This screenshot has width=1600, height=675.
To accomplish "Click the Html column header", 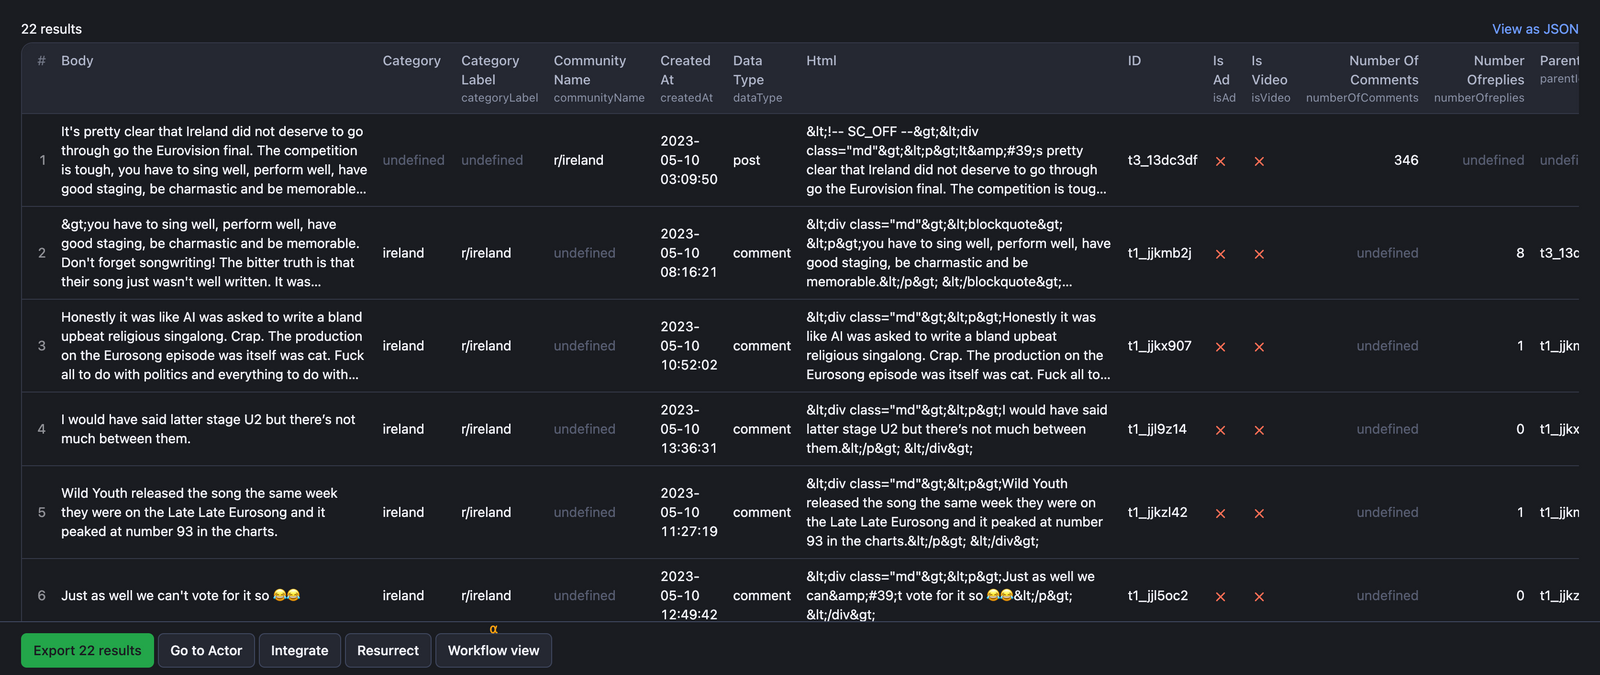I will tap(821, 61).
